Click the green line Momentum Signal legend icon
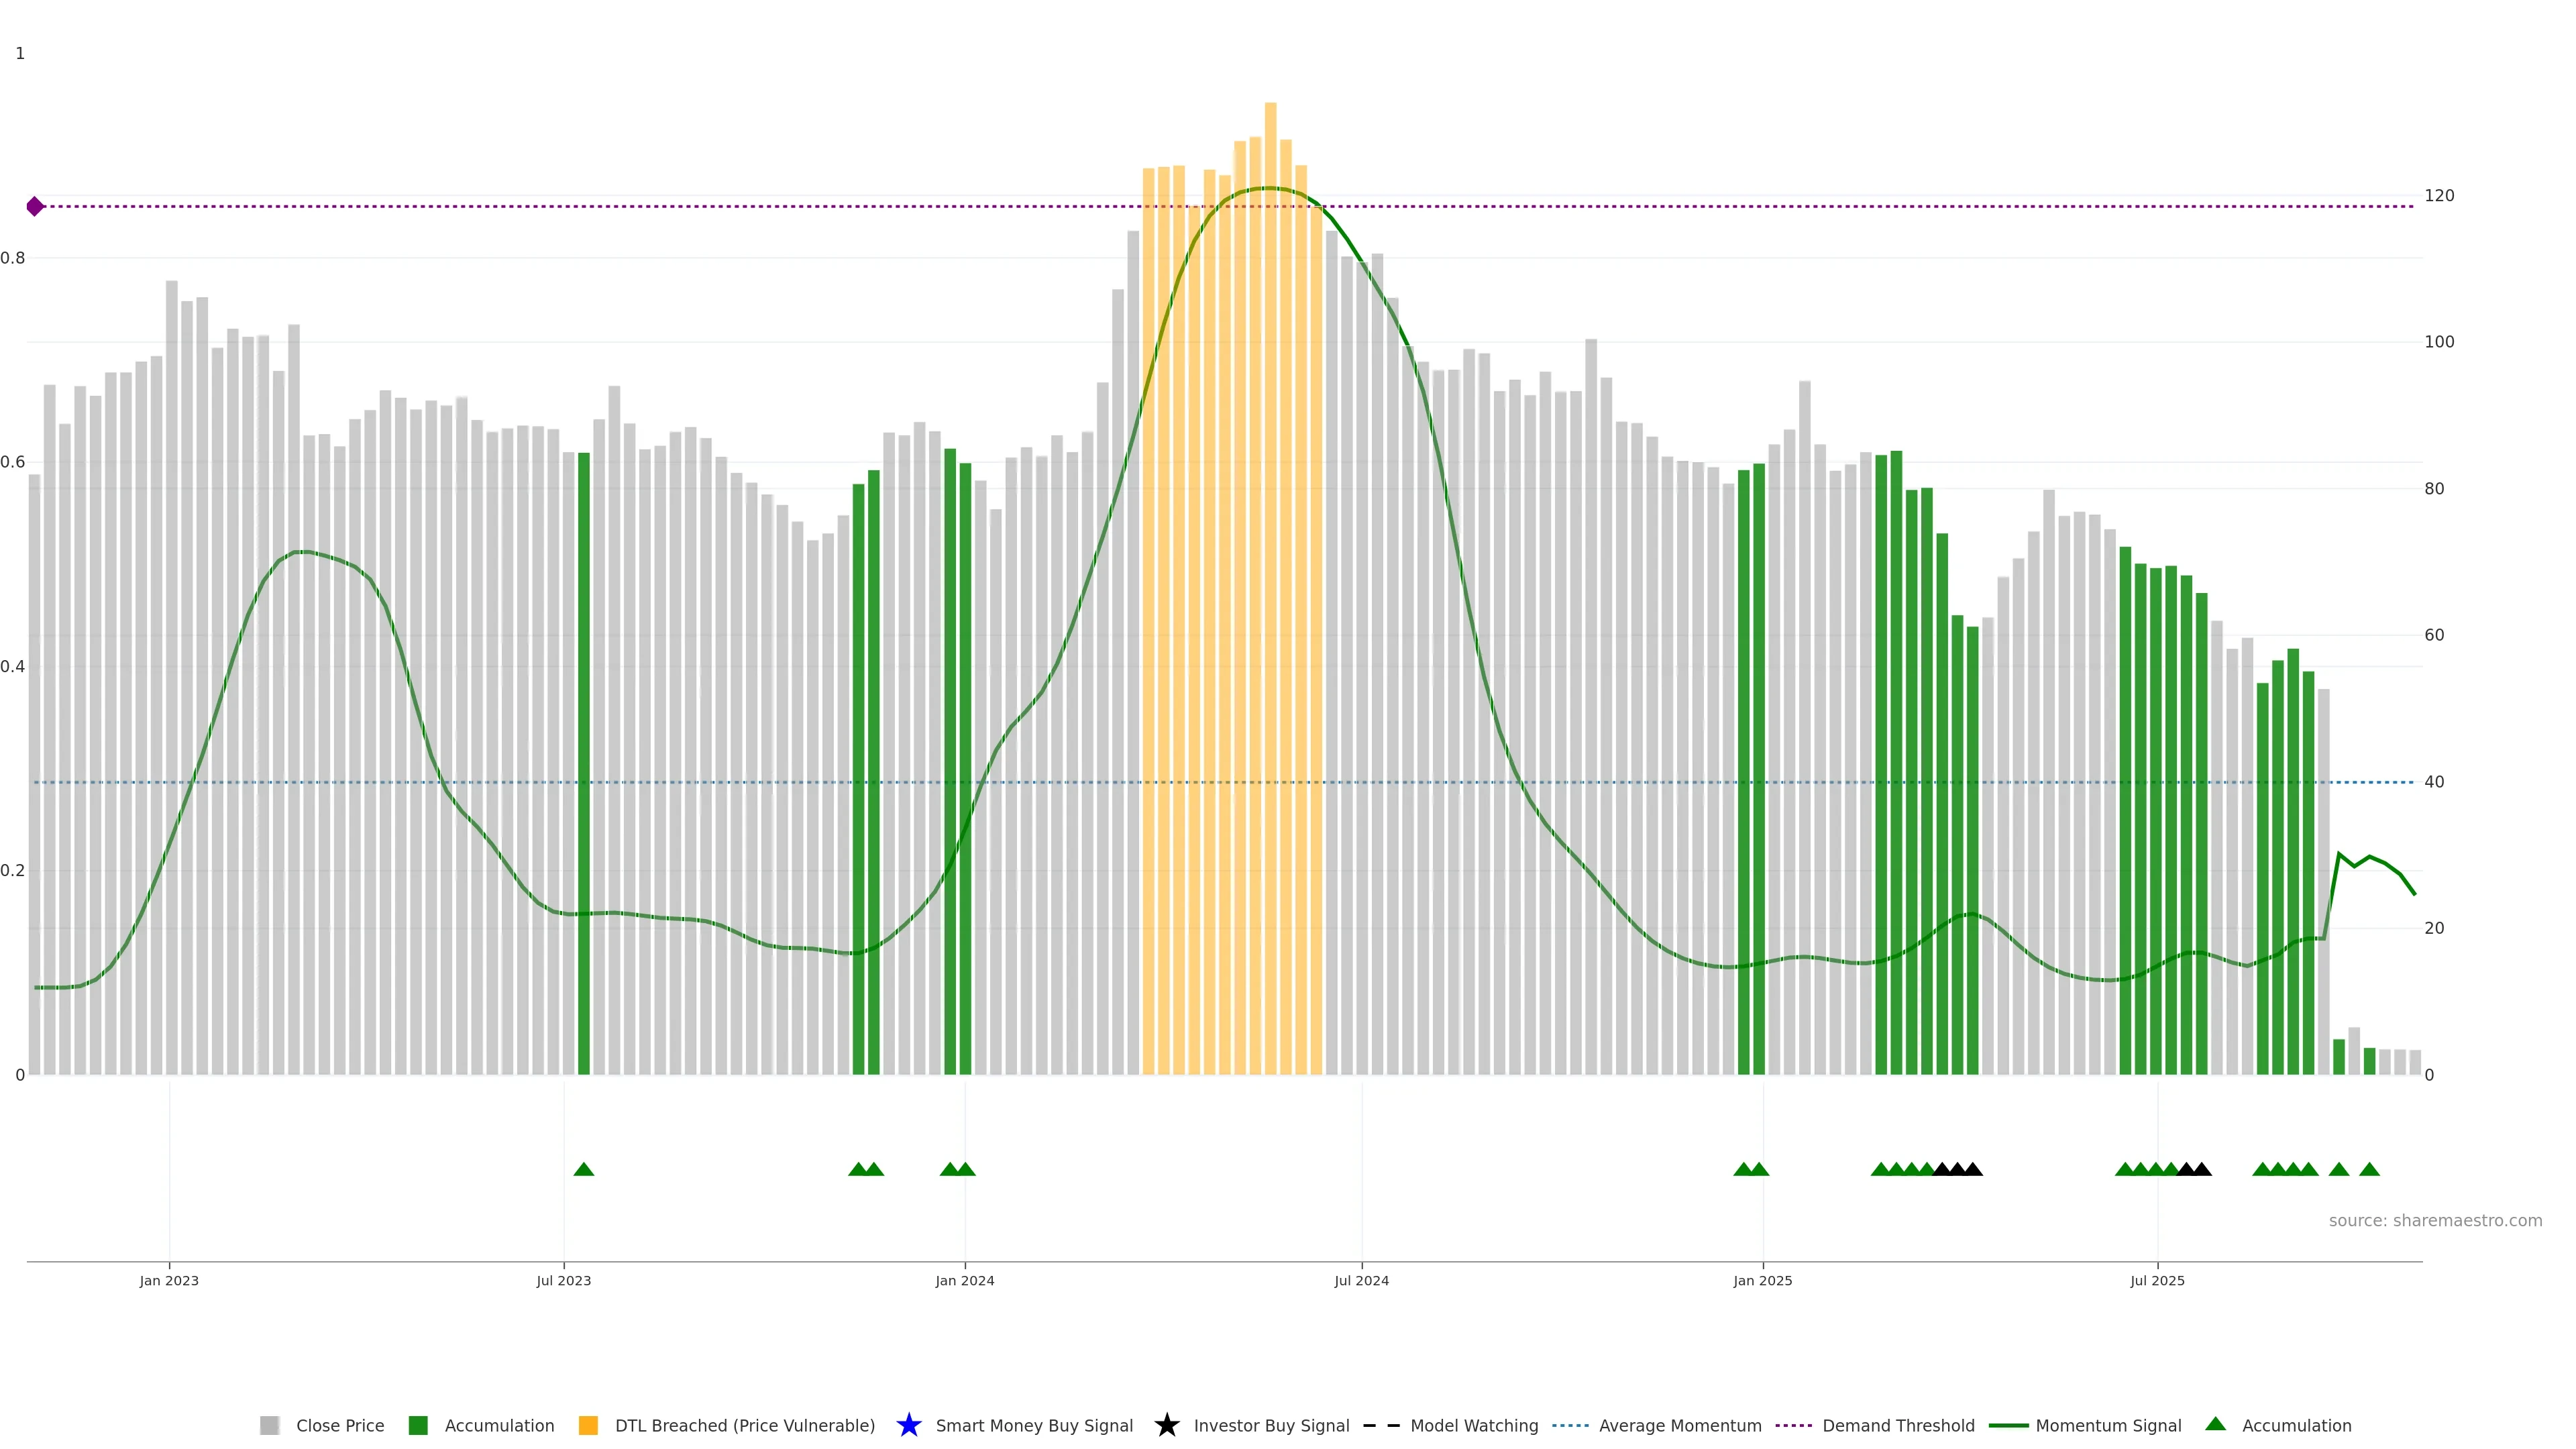This screenshot has height=1449, width=2576. 2008,1425
